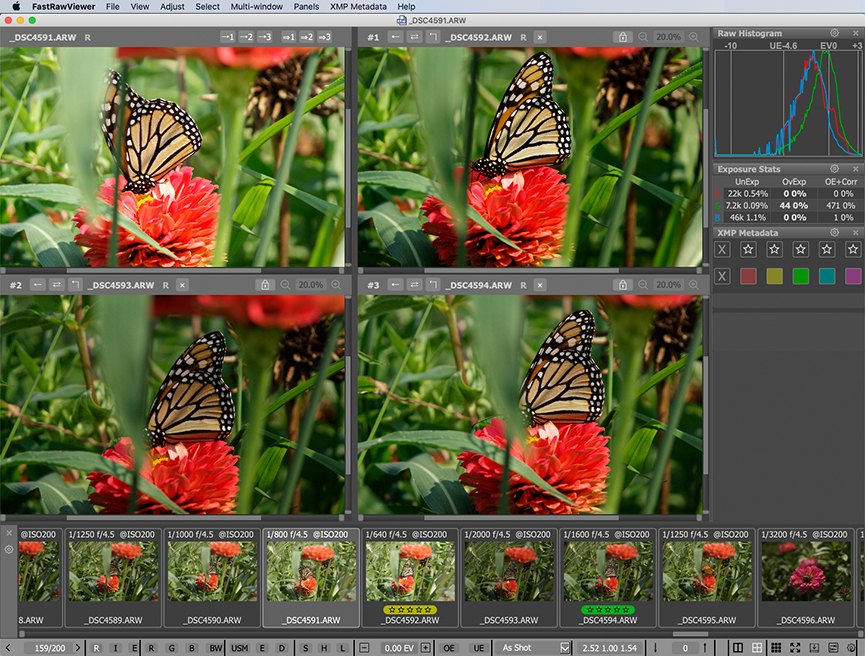The width and height of the screenshot is (865, 656).
Task: Open the XMP Metadata menu
Action: 359,6
